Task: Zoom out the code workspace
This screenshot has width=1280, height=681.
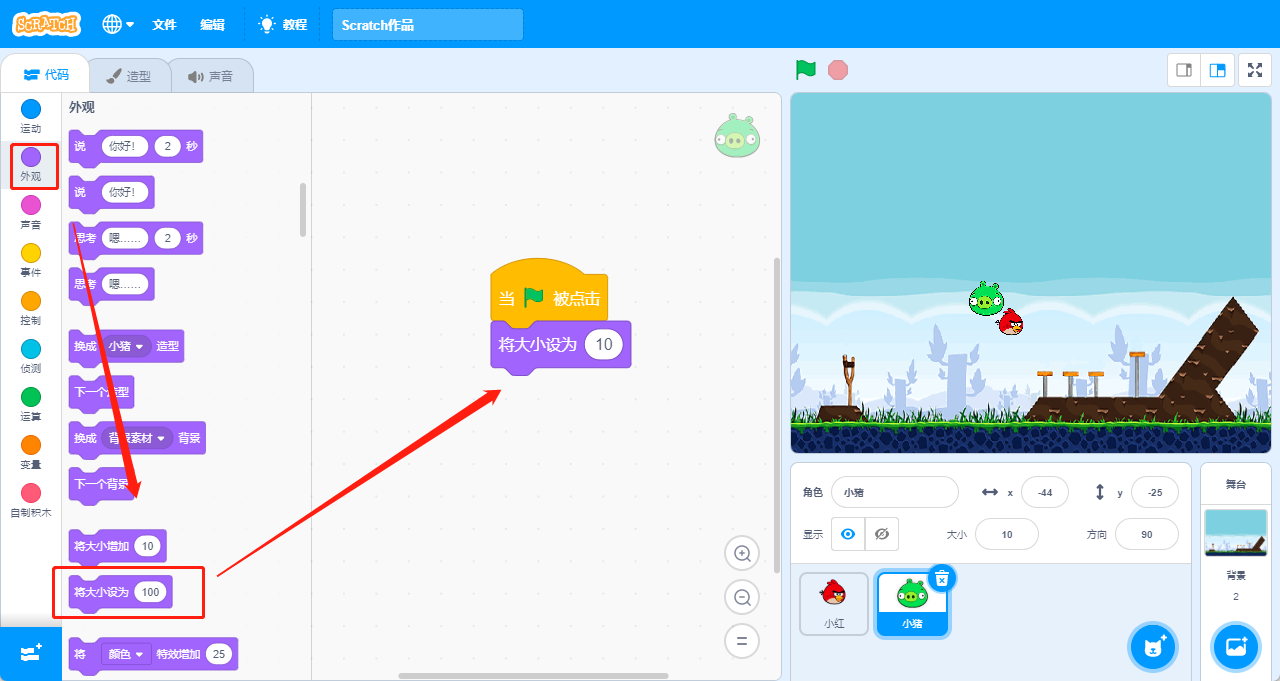Action: (742, 597)
